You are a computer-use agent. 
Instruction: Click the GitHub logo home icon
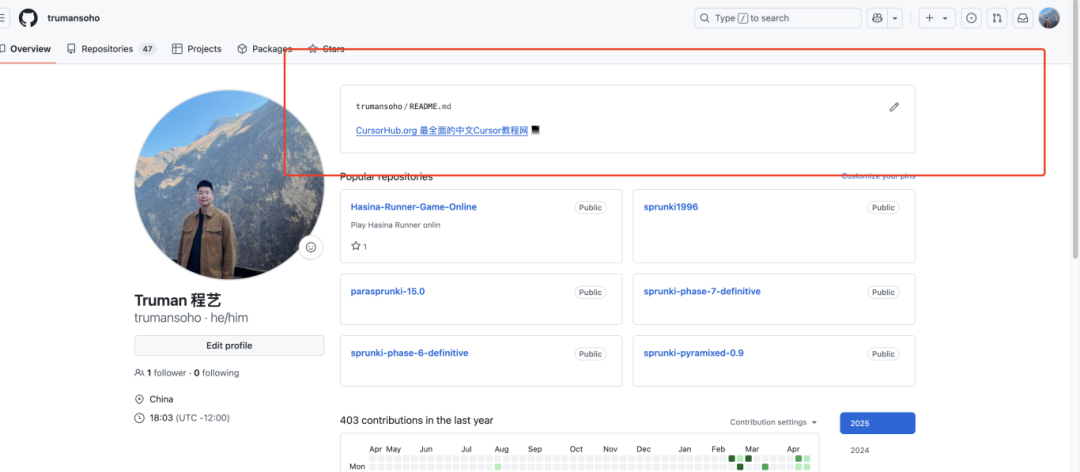[28, 18]
